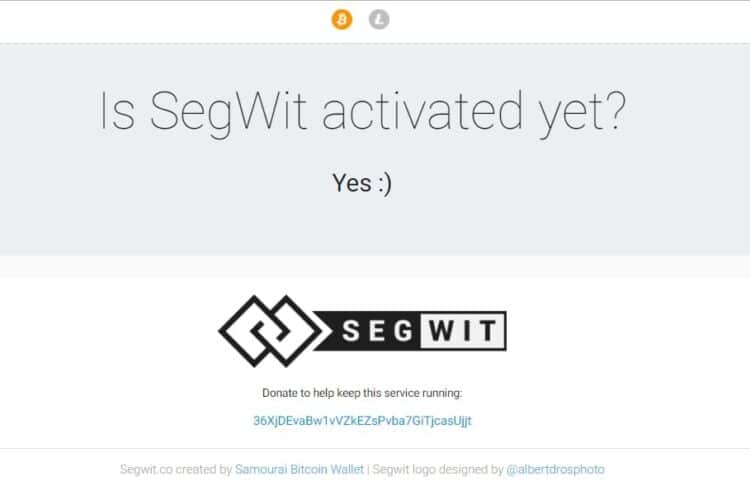Click the smiley ":)" after Yes

(385, 183)
